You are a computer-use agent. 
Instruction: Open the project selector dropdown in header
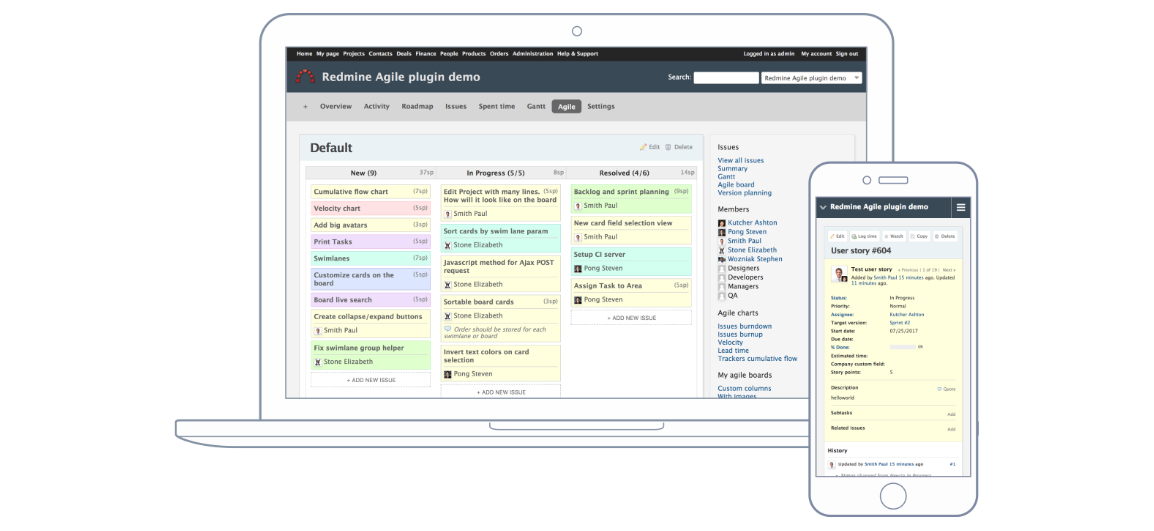[x=811, y=77]
